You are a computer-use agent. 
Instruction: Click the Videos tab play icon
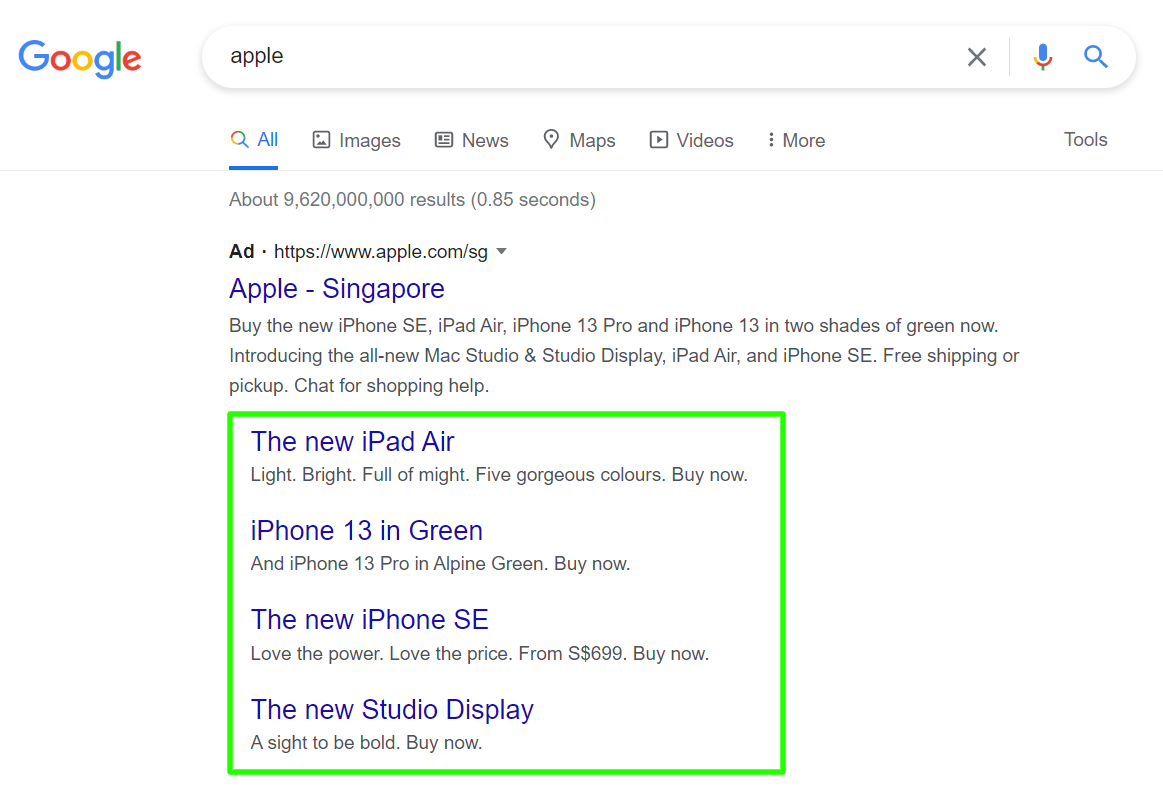pyautogui.click(x=659, y=139)
